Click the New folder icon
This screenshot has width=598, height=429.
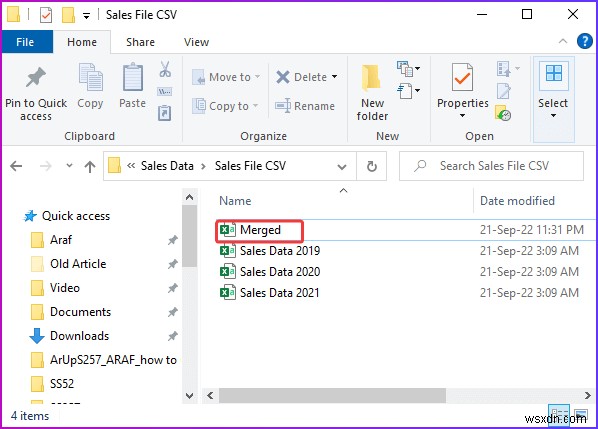click(x=371, y=78)
